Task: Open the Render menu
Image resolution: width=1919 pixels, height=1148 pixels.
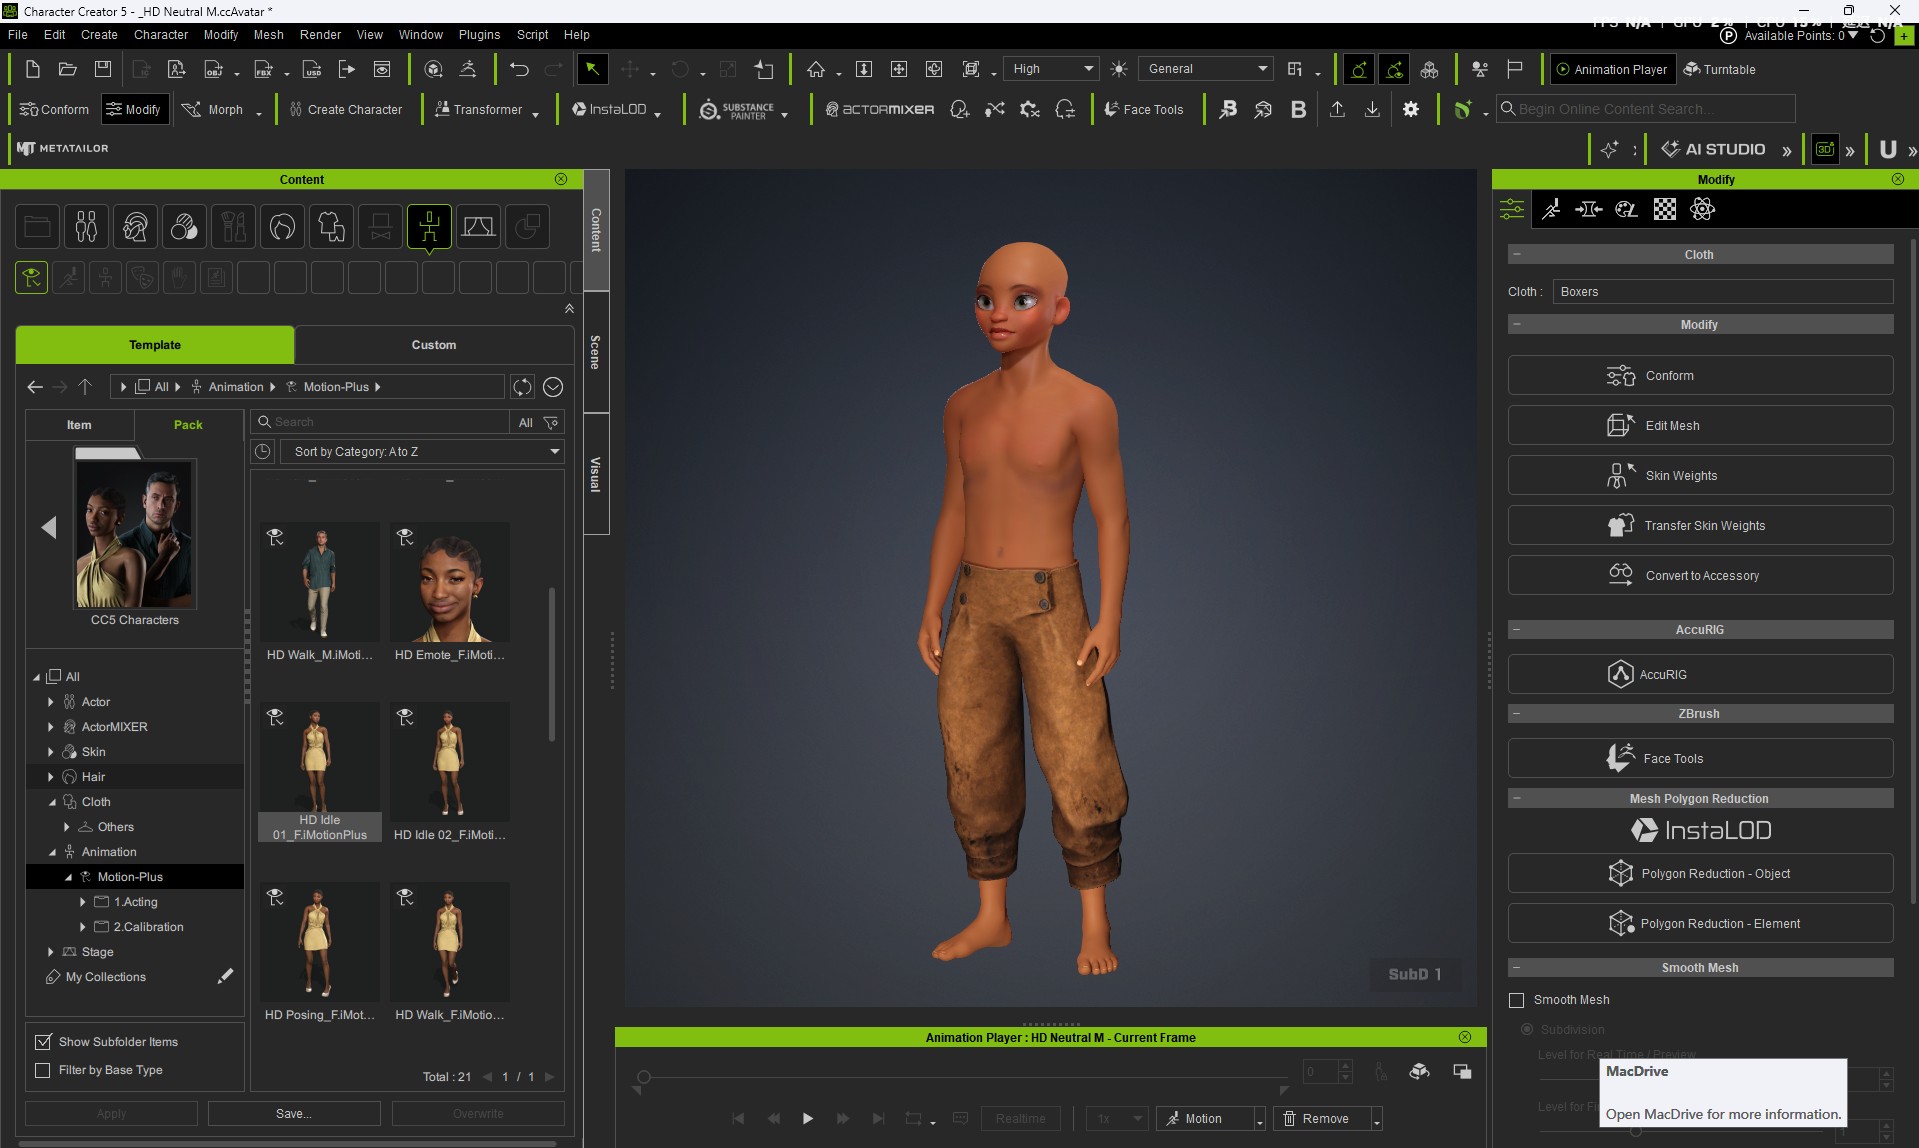Action: (320, 34)
